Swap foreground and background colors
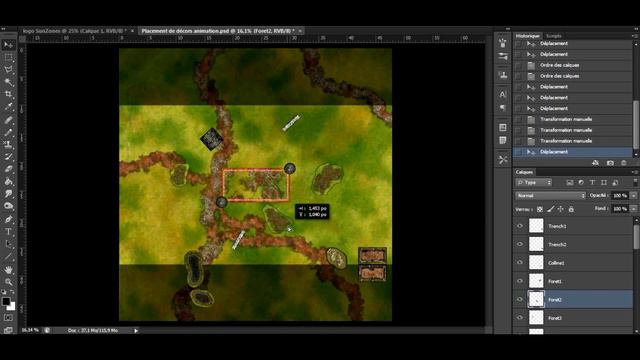Screen dimensions: 640x360 point(12,292)
